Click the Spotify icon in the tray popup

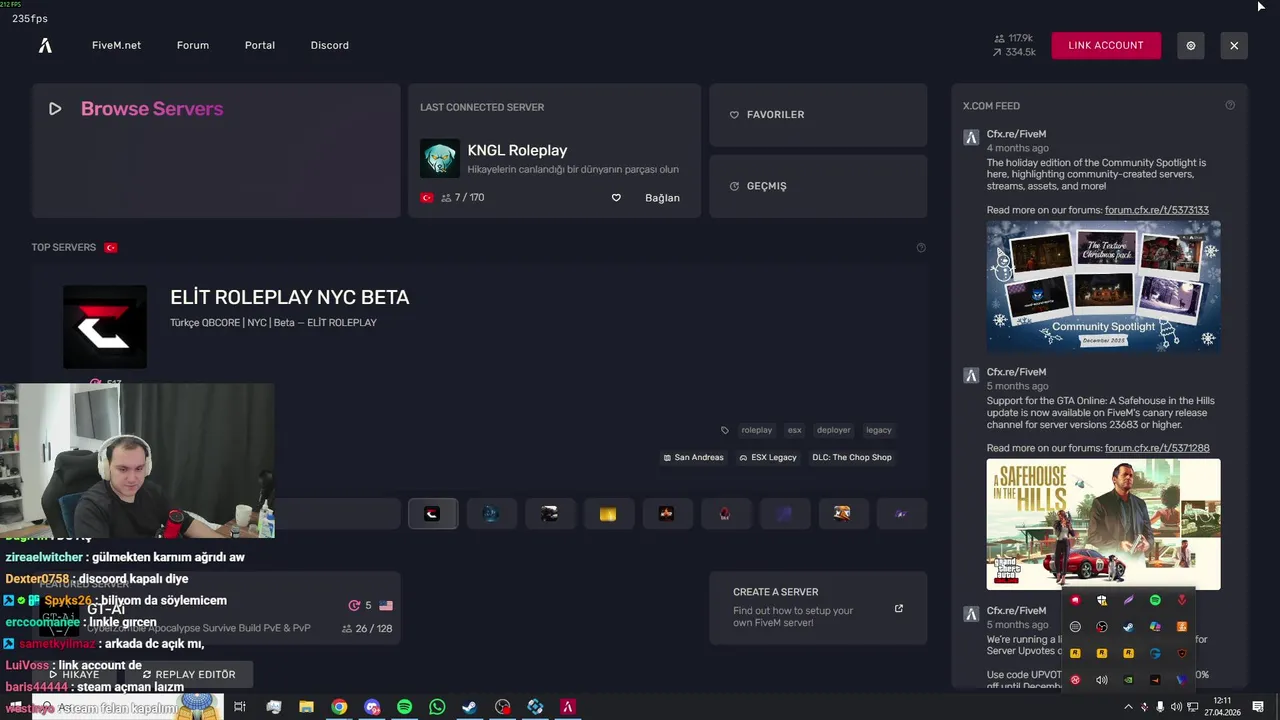[1155, 600]
